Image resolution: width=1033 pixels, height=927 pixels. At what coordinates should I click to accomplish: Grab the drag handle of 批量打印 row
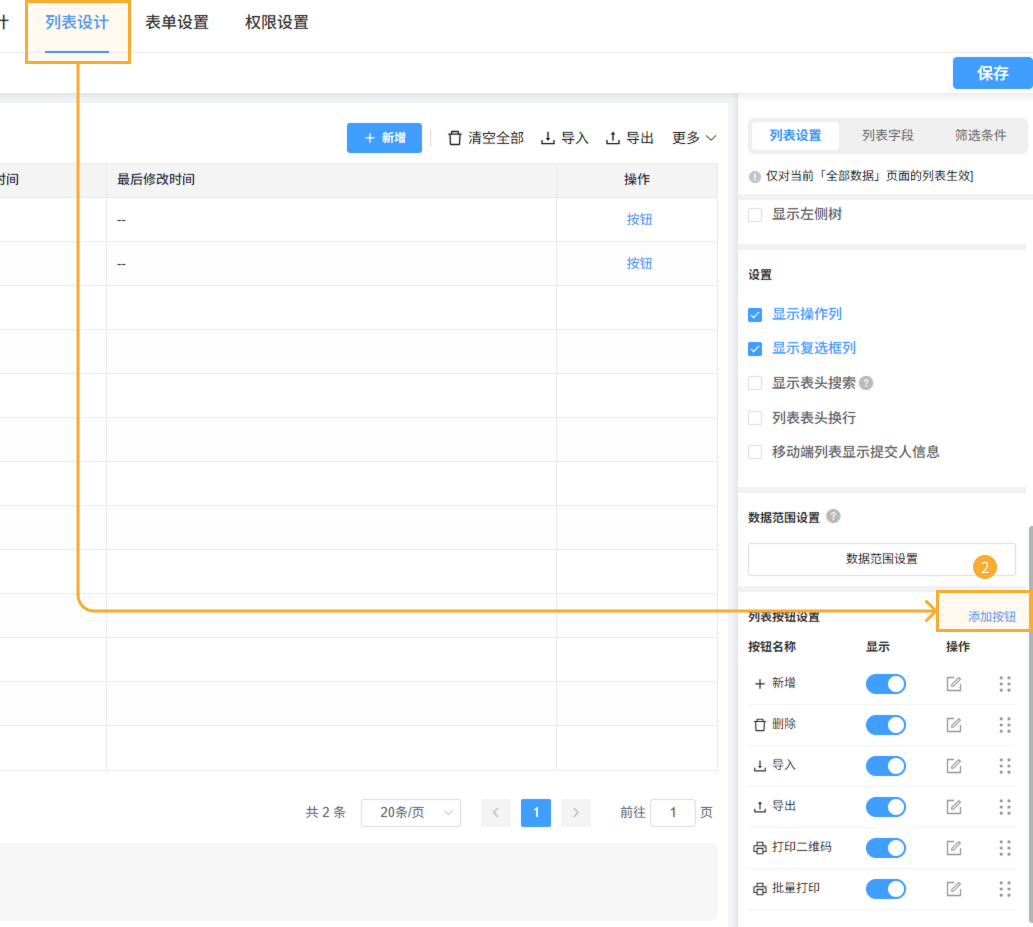(x=1005, y=889)
